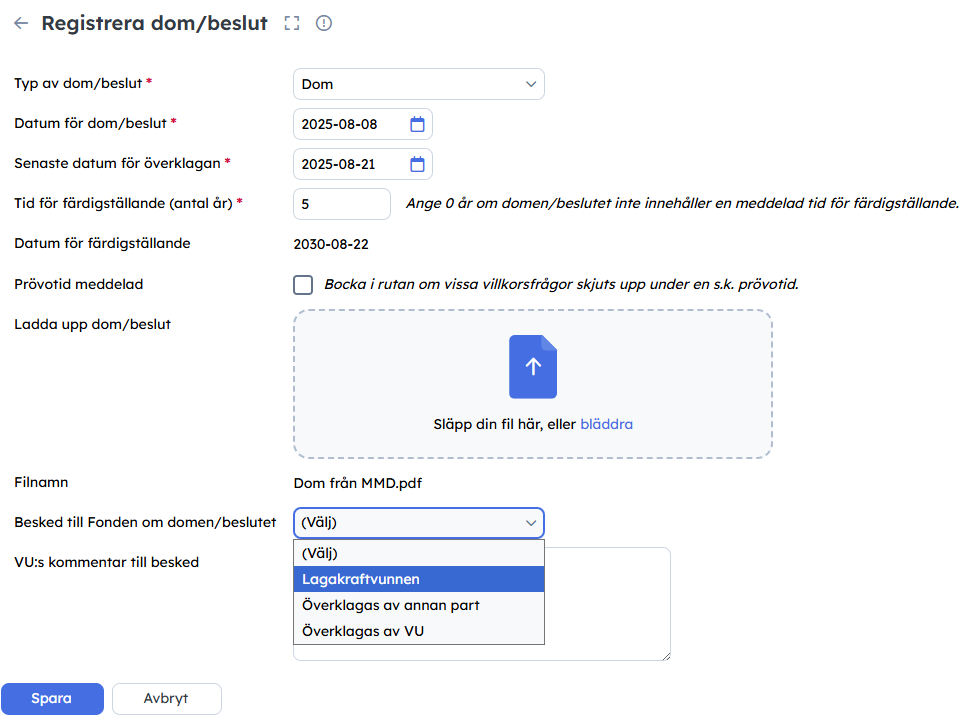Select the (Välj) placeholder option in list
This screenshot has width=969, height=717.
click(x=419, y=553)
